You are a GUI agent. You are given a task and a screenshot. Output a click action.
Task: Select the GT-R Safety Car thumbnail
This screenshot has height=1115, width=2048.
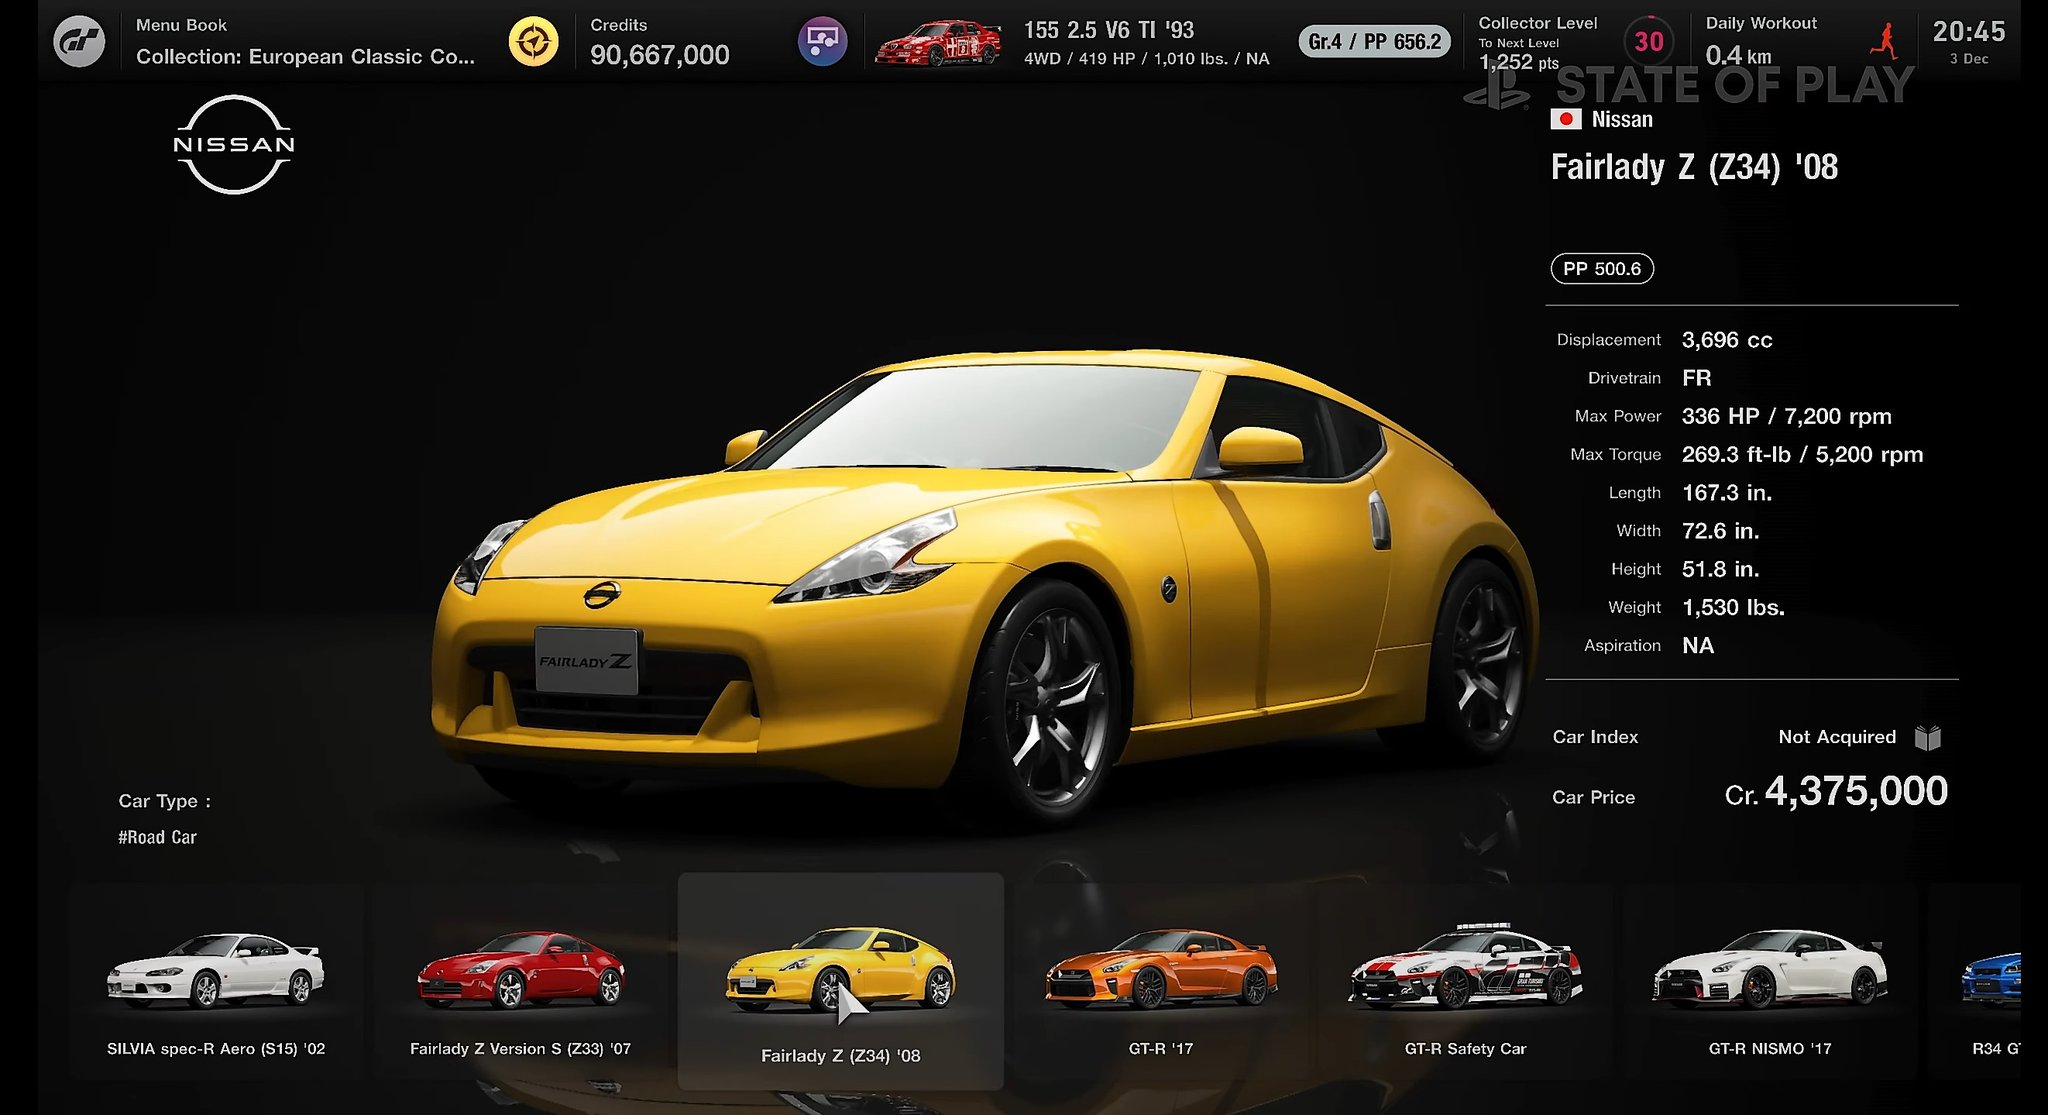(x=1465, y=980)
